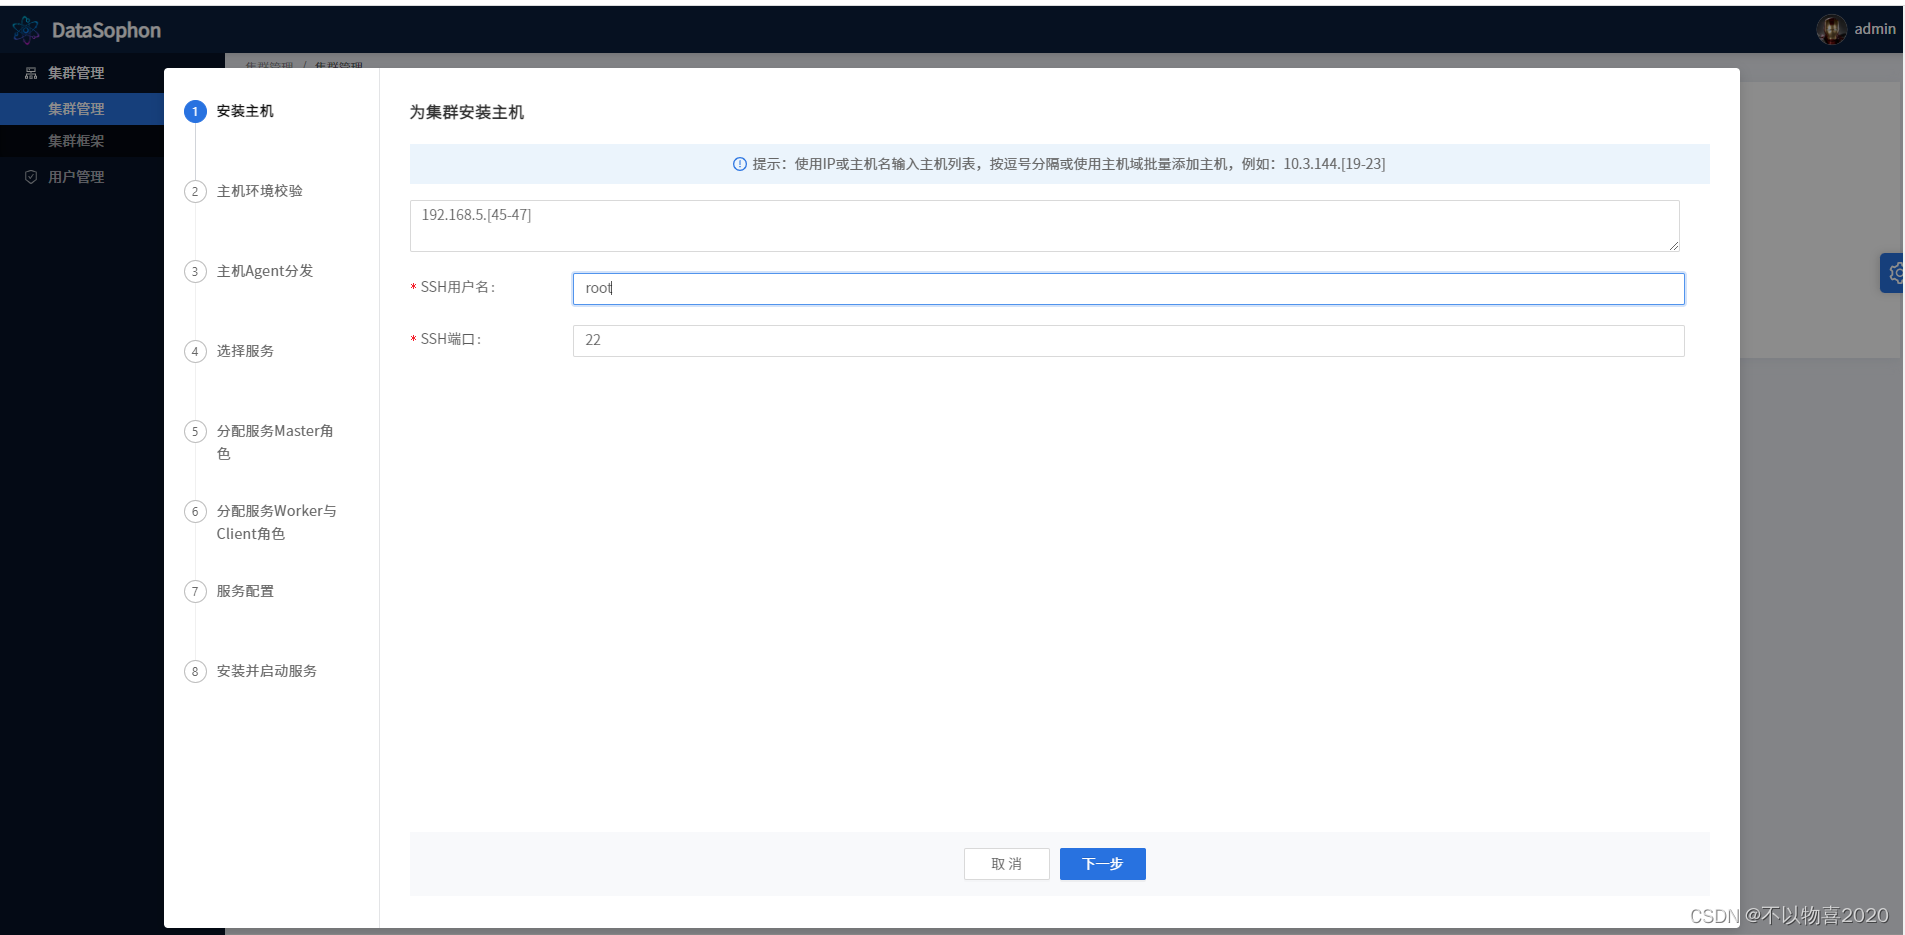This screenshot has width=1905, height=935.
Task: Click the 为集群安装主机 heading
Action: (x=467, y=112)
